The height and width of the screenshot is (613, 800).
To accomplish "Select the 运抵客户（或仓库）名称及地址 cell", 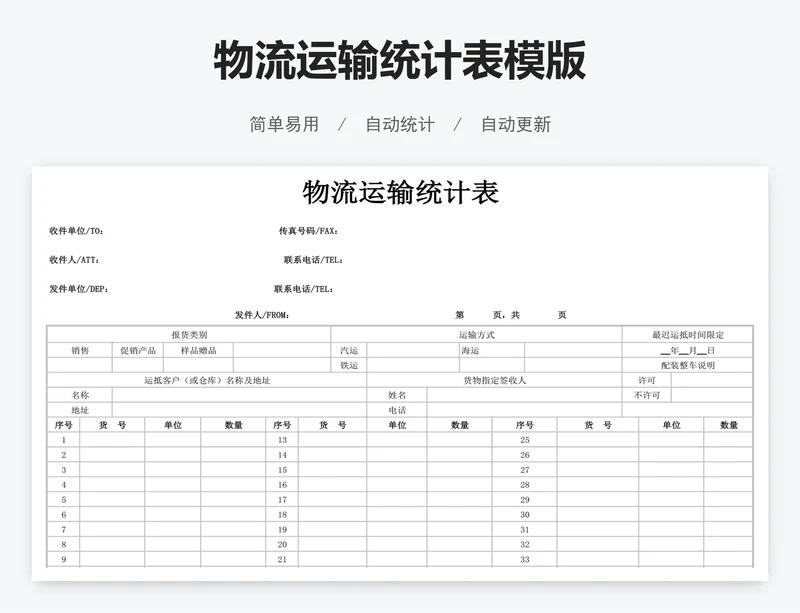I will coord(207,380).
